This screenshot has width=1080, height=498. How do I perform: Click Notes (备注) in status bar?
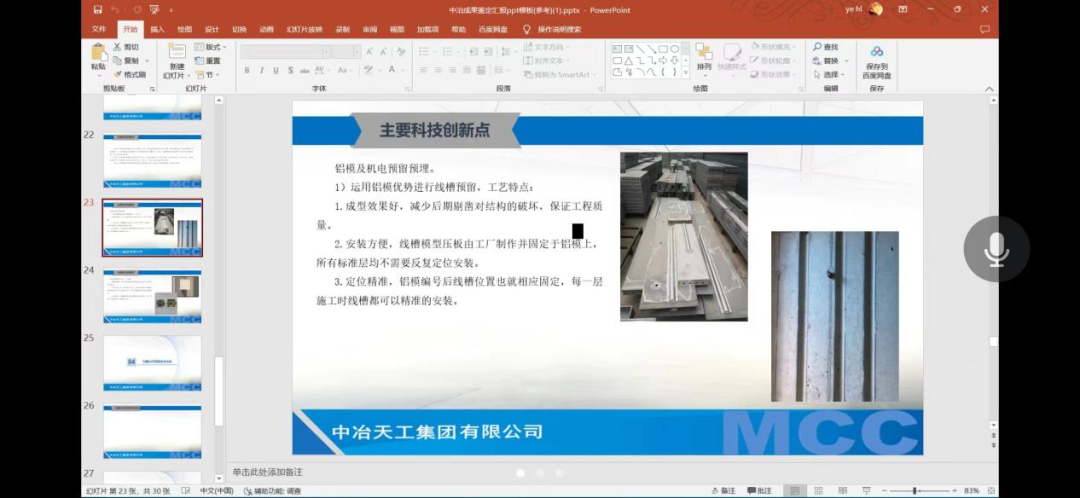723,490
